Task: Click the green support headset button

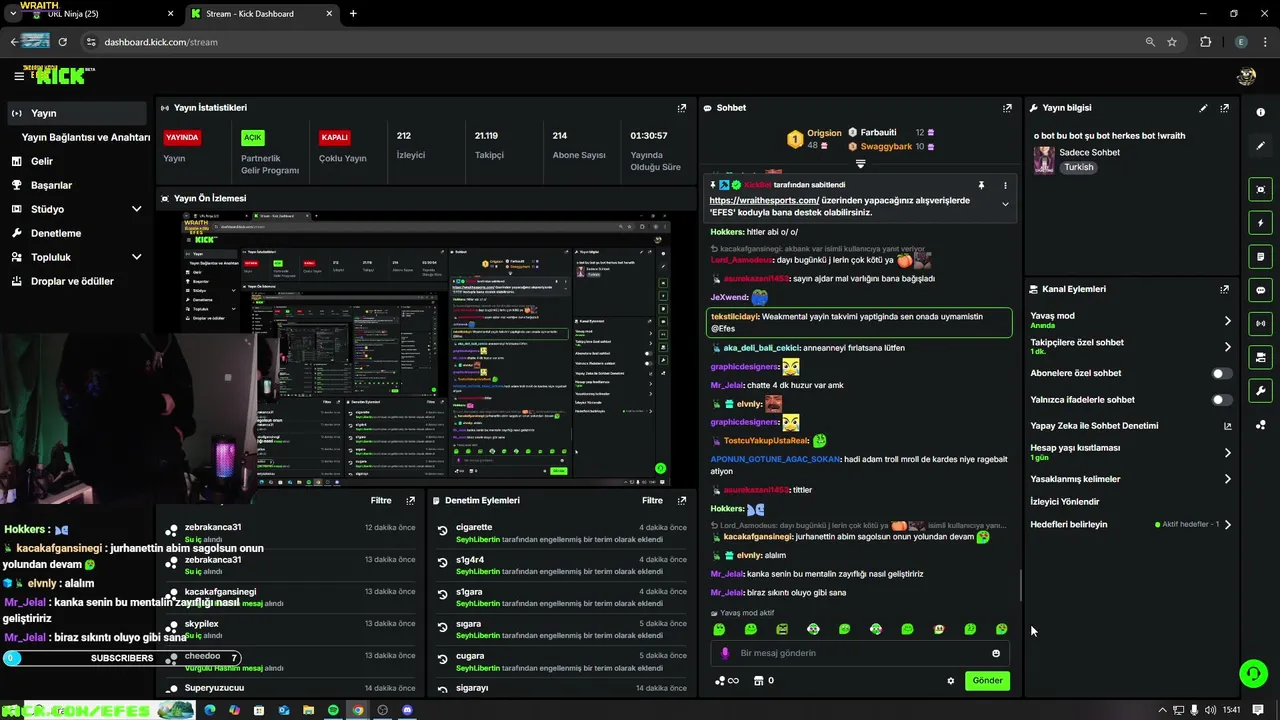Action: 1253,673
